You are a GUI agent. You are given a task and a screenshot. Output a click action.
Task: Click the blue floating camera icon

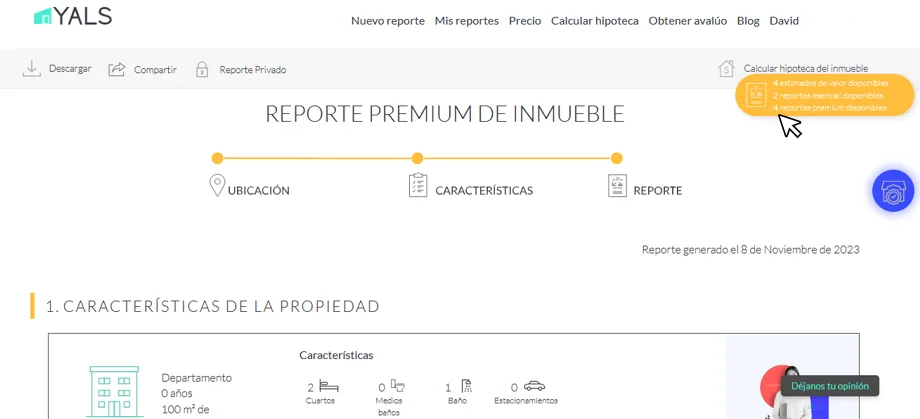[892, 191]
